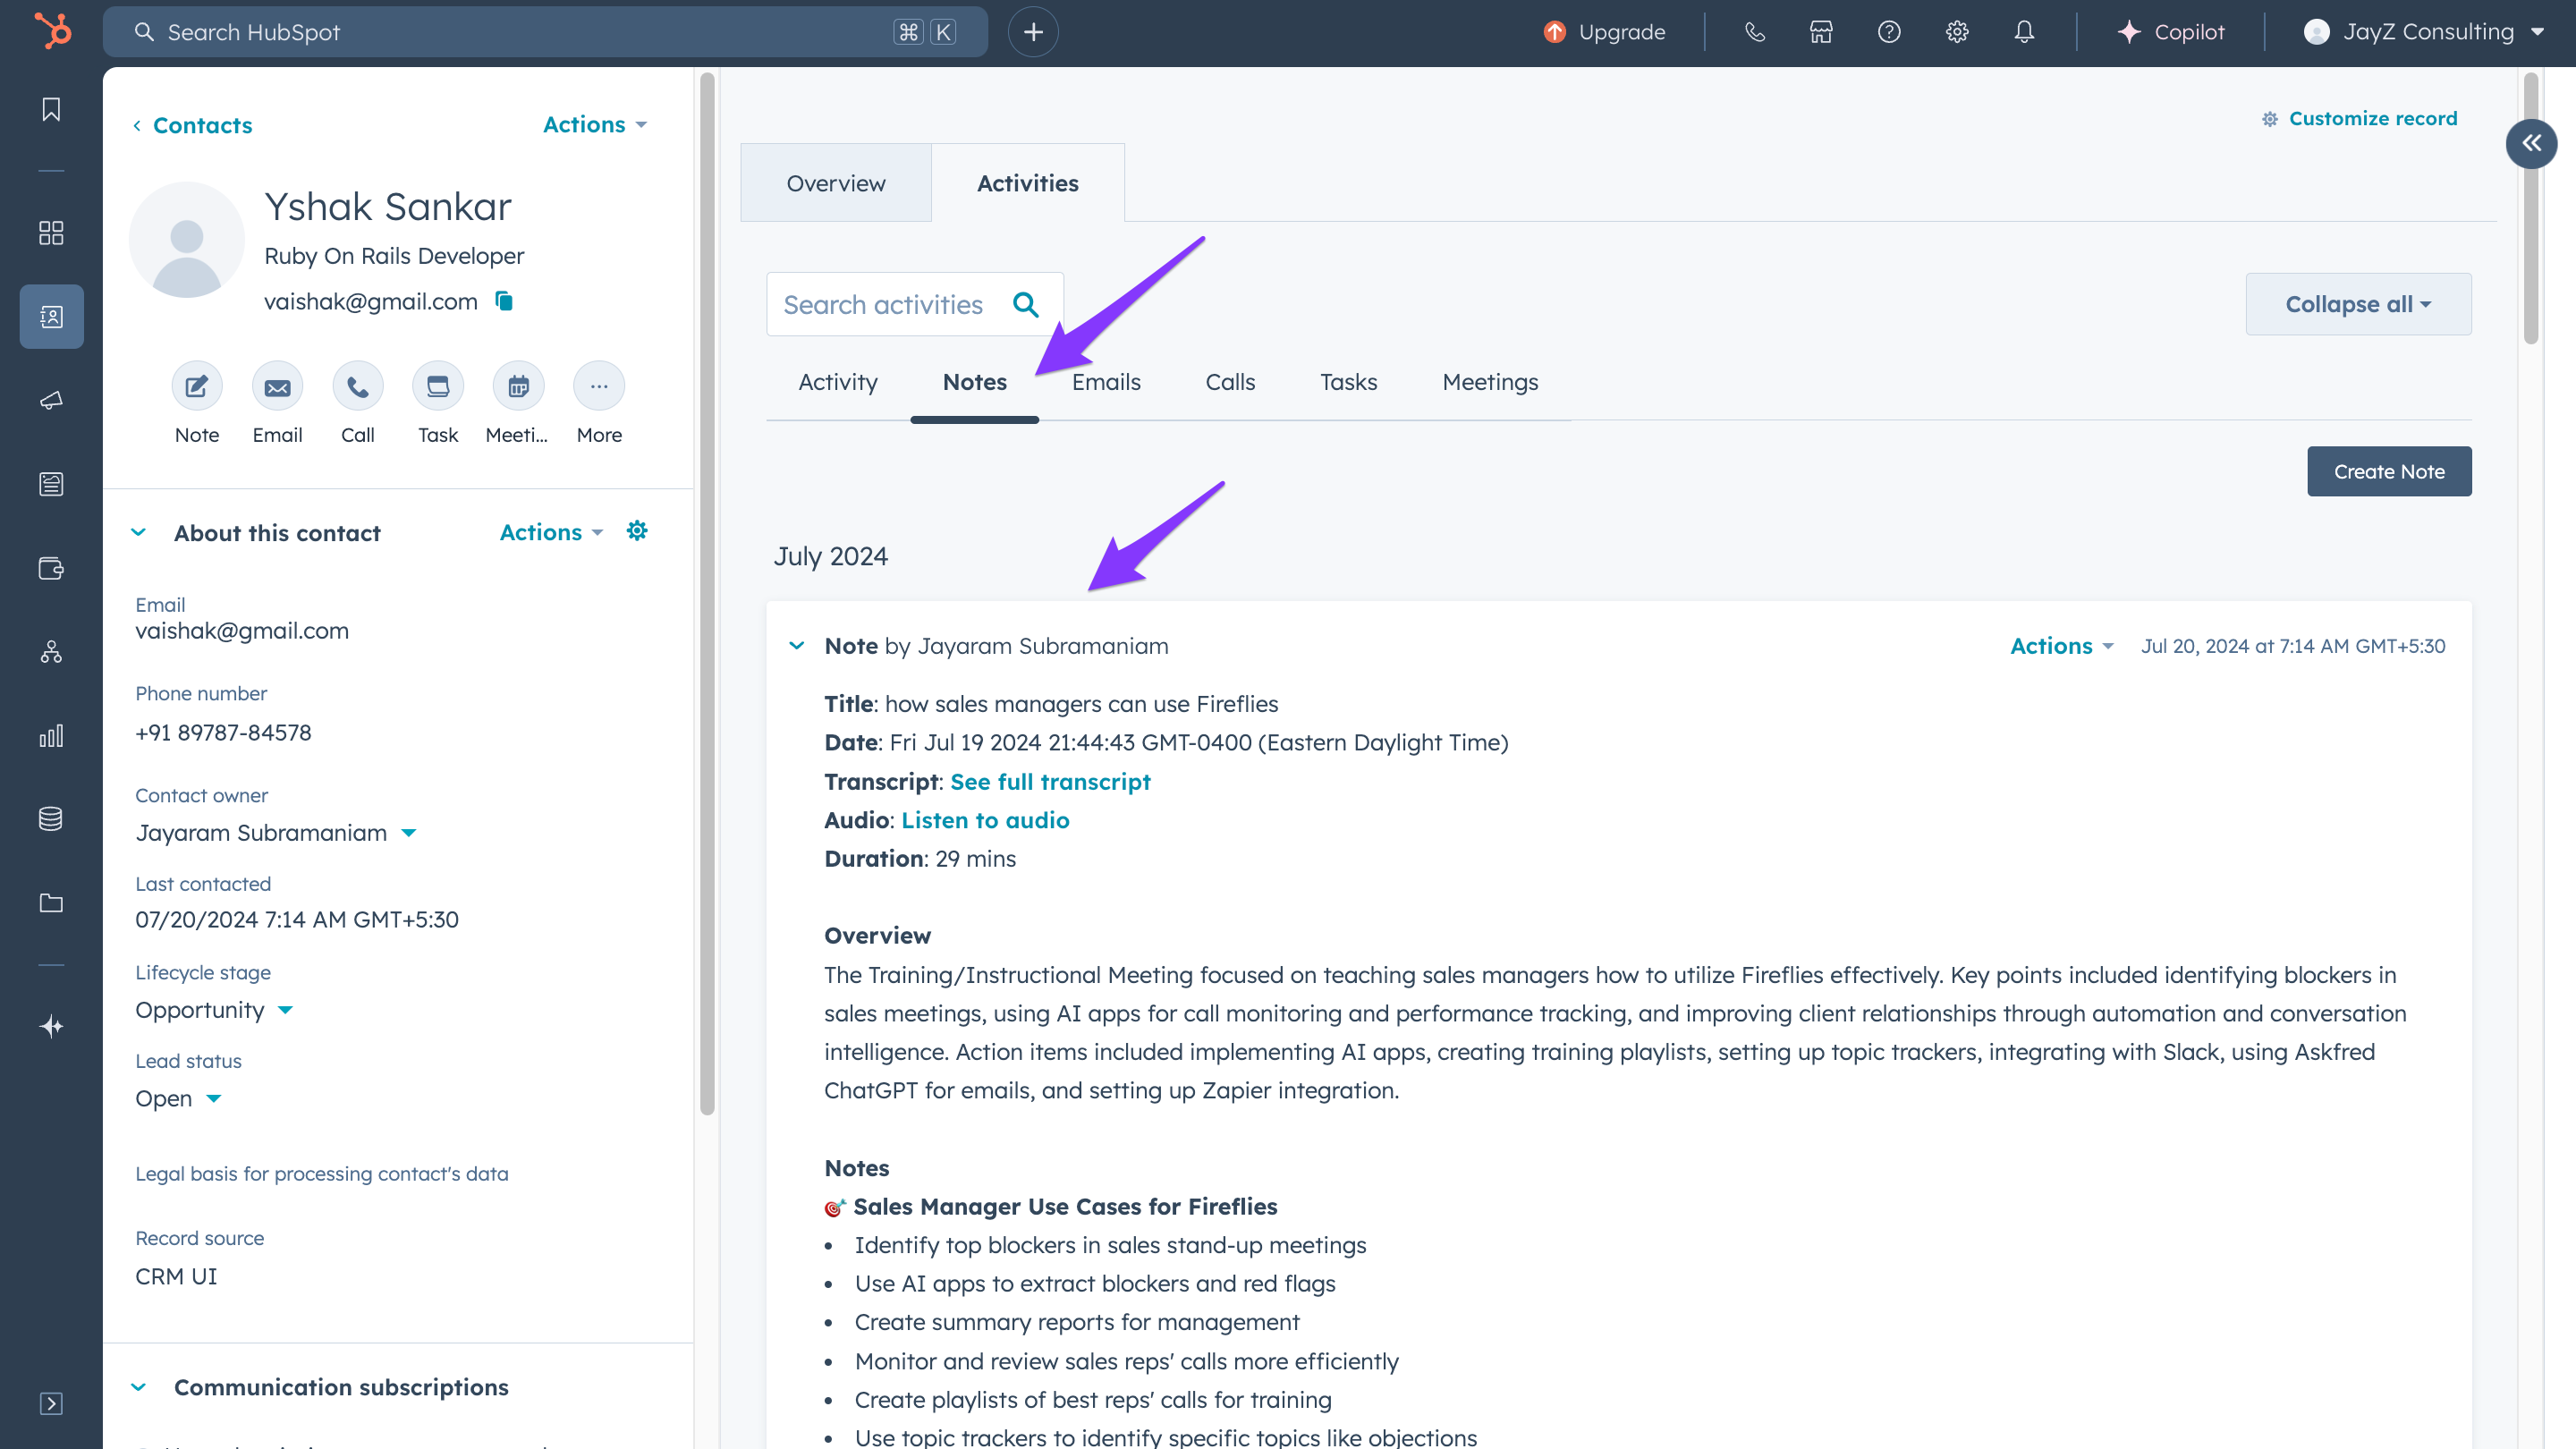Image resolution: width=2576 pixels, height=1449 pixels.
Task: Click the Create Note button
Action: pyautogui.click(x=2389, y=471)
